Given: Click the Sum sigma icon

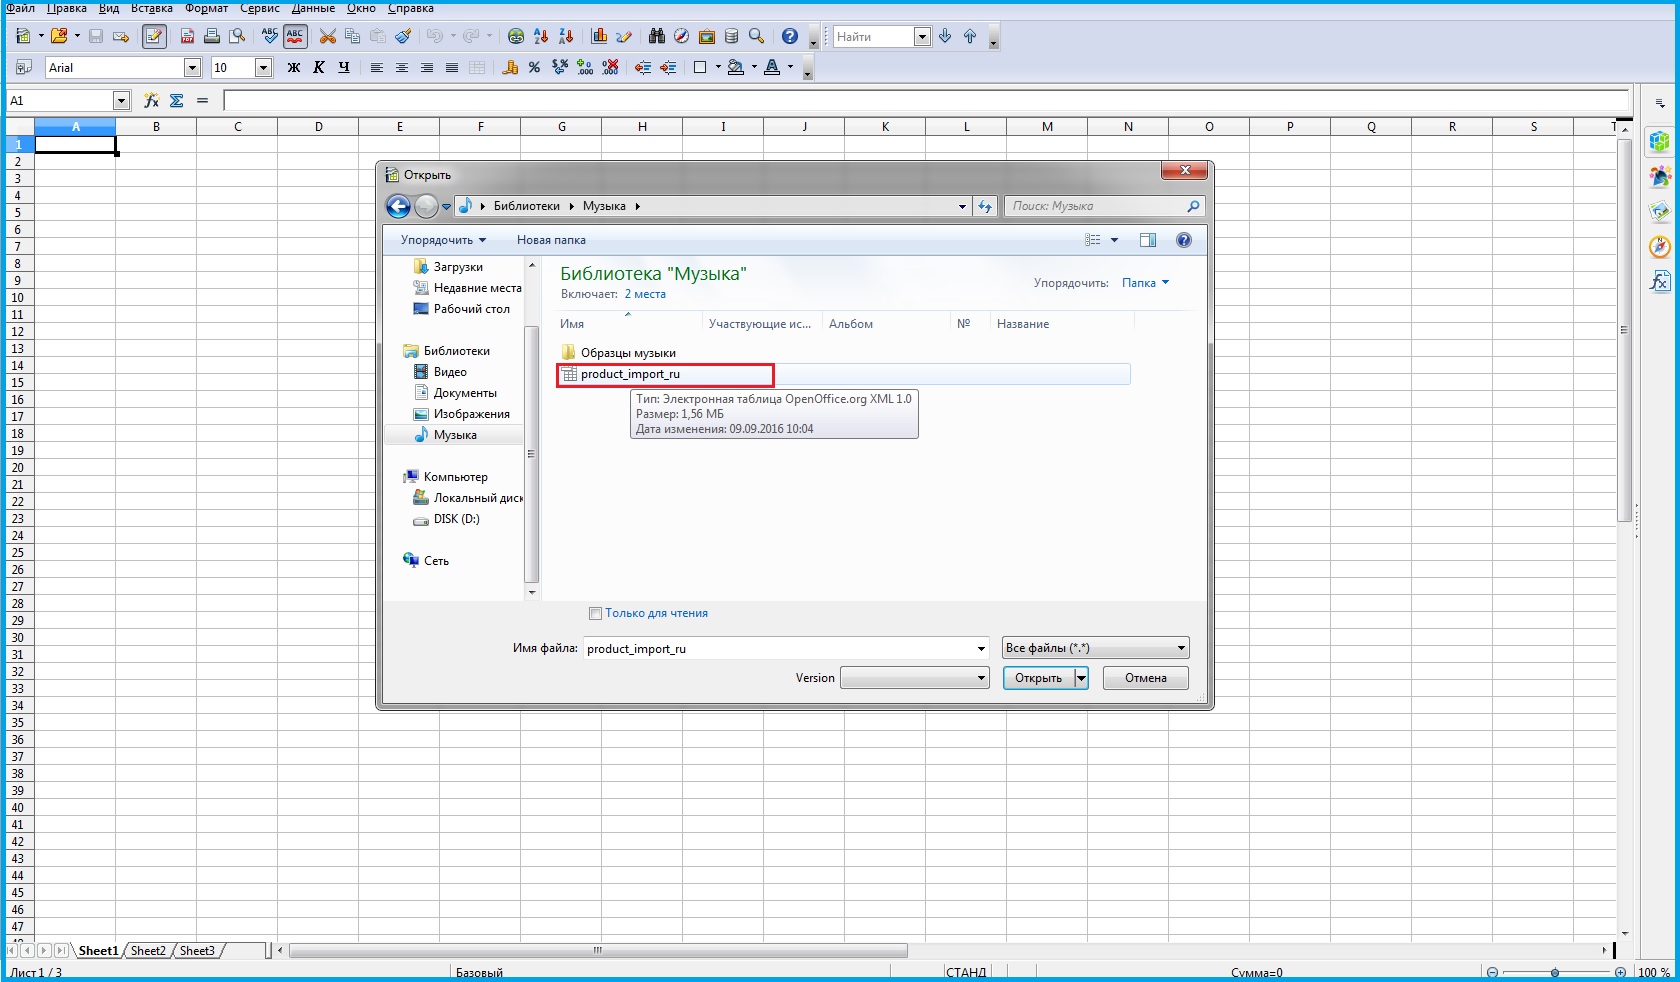Looking at the screenshot, I should (177, 101).
